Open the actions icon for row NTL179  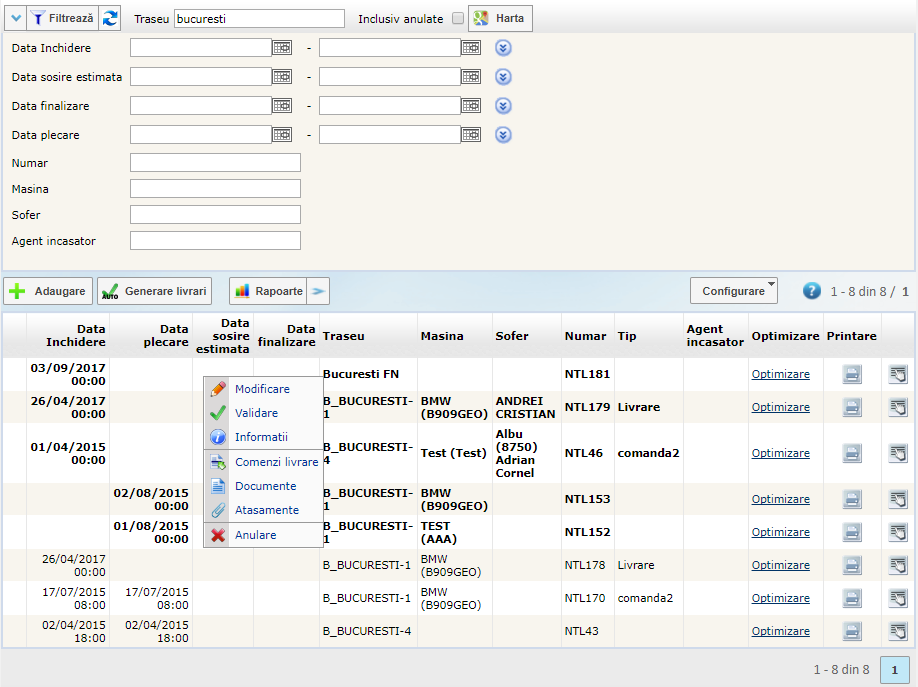pos(898,407)
